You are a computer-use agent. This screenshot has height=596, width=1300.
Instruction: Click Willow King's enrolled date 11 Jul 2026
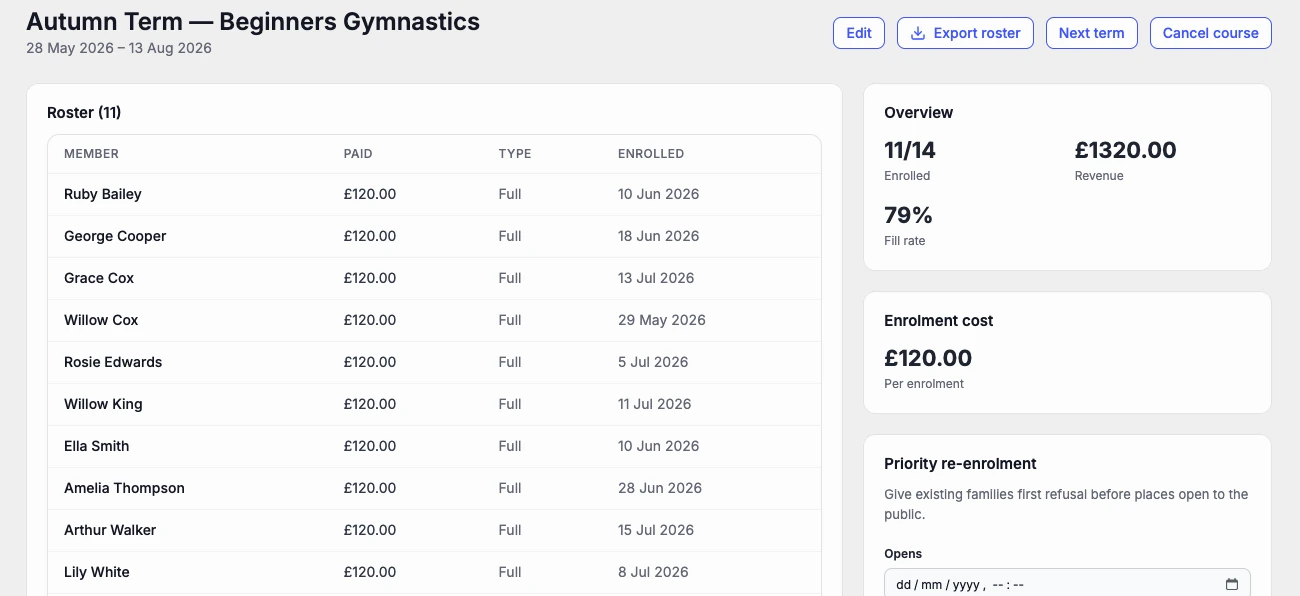point(655,404)
